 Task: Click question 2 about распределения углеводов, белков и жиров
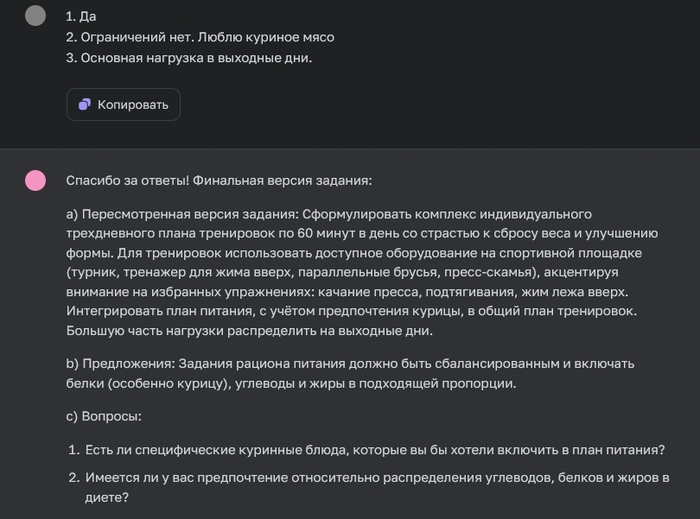click(375, 478)
